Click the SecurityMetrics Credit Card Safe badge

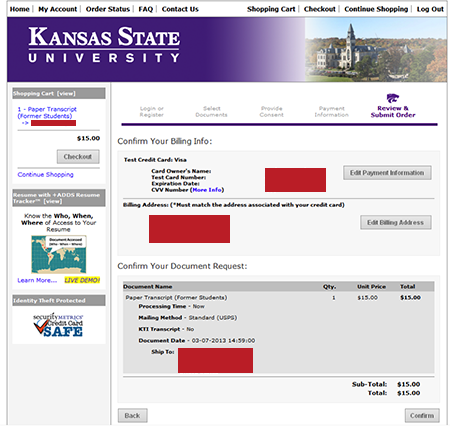click(x=58, y=325)
